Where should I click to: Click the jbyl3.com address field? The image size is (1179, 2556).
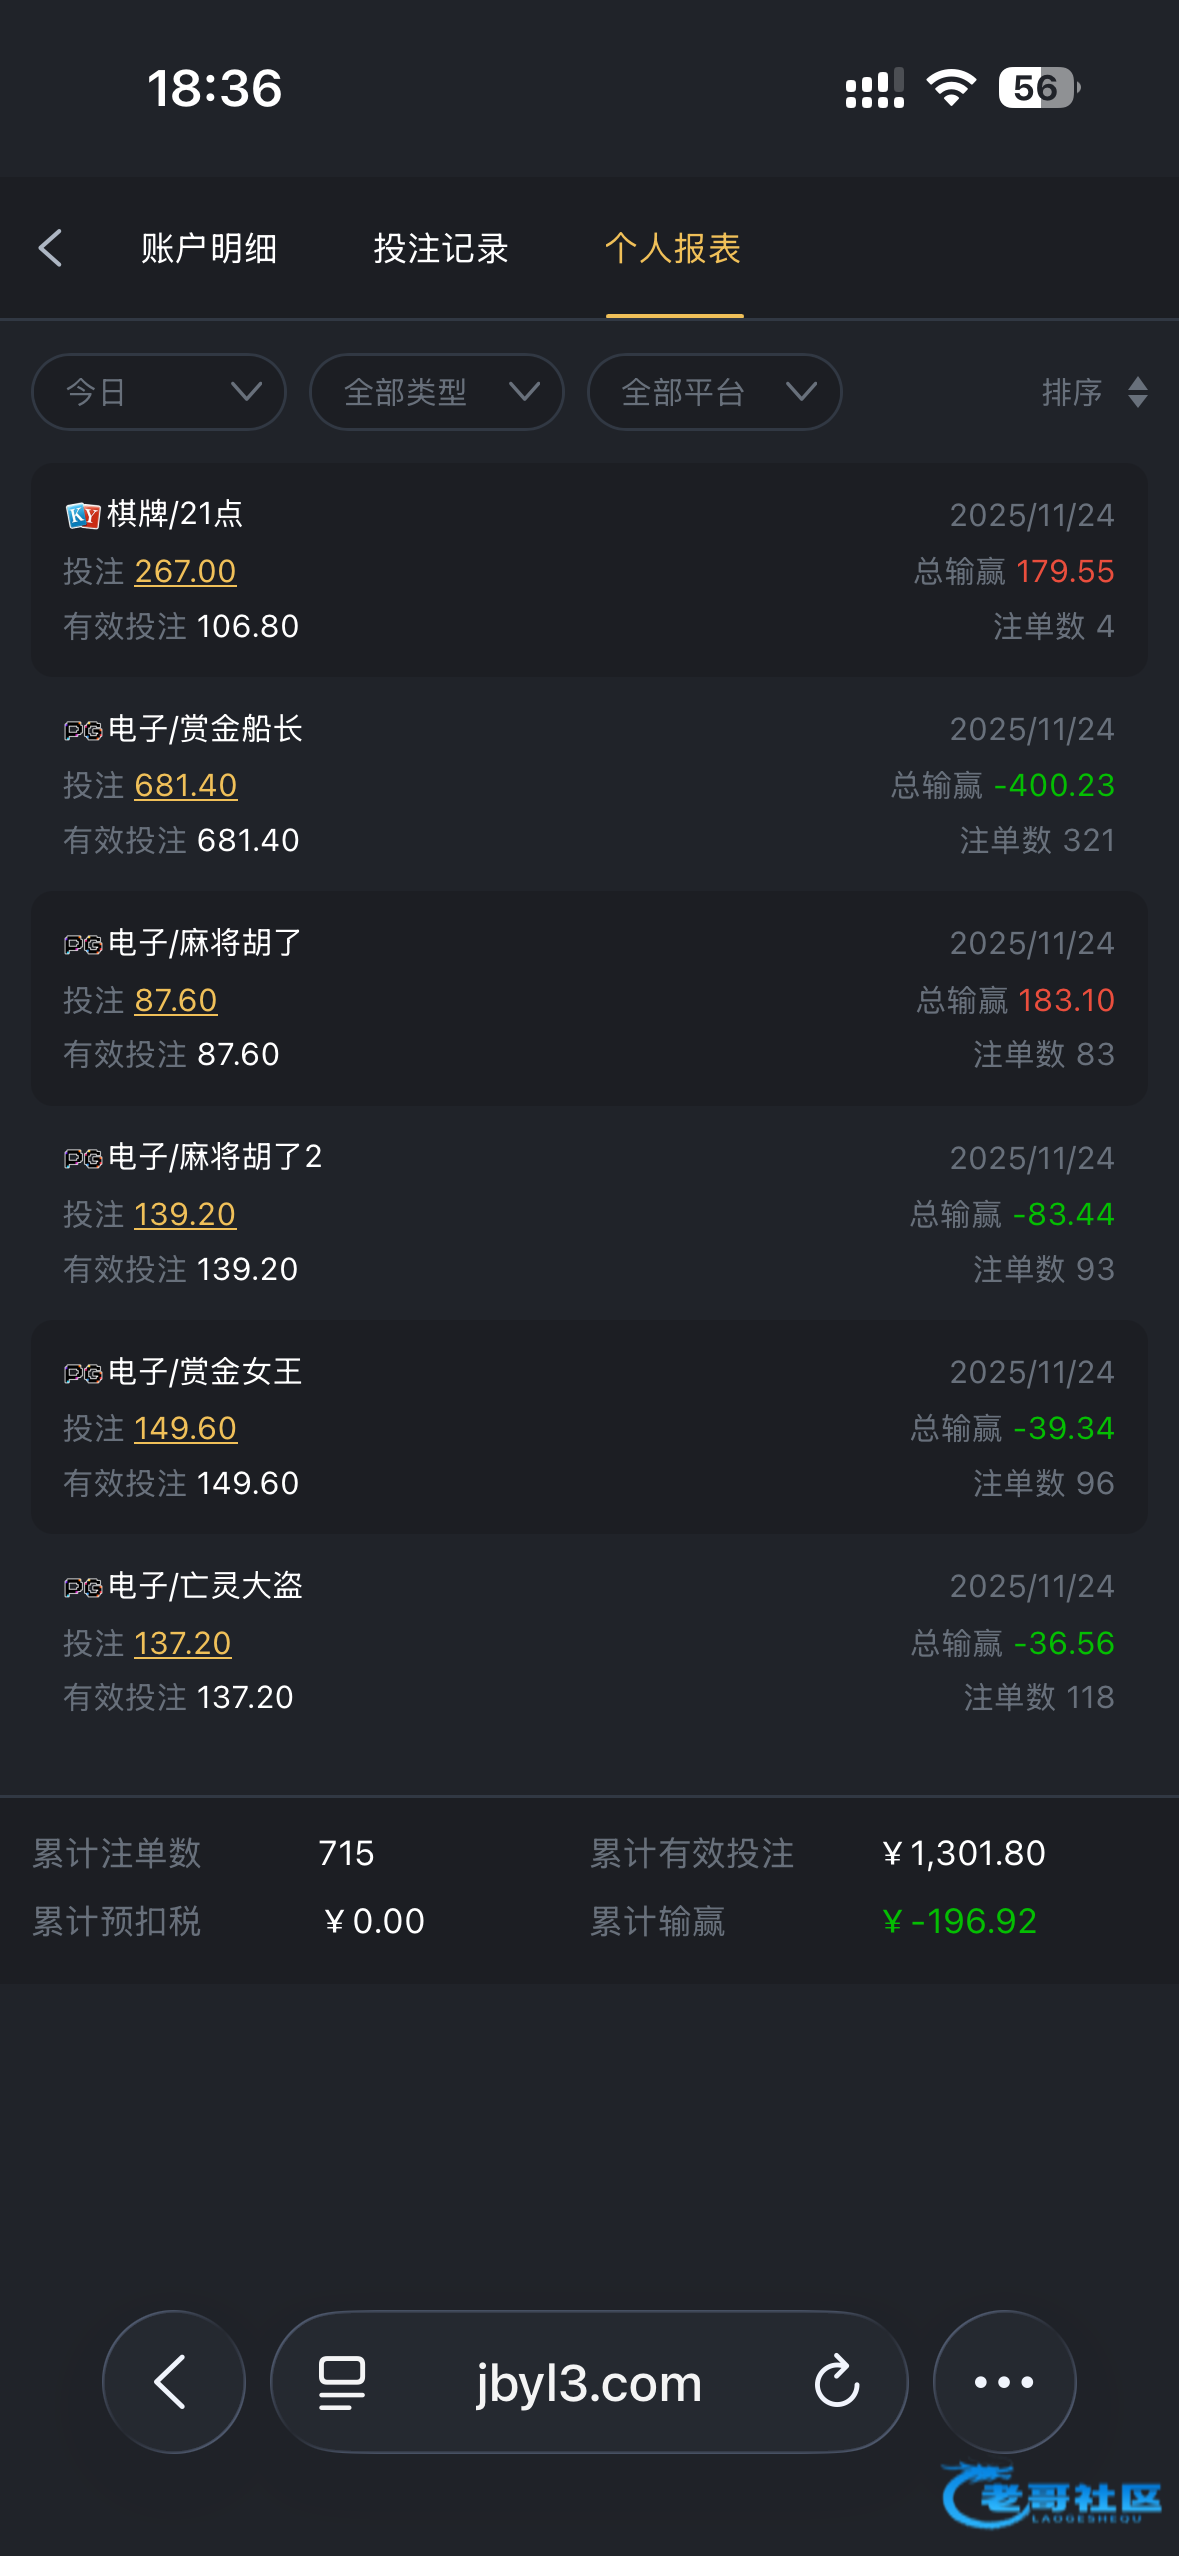point(589,2382)
